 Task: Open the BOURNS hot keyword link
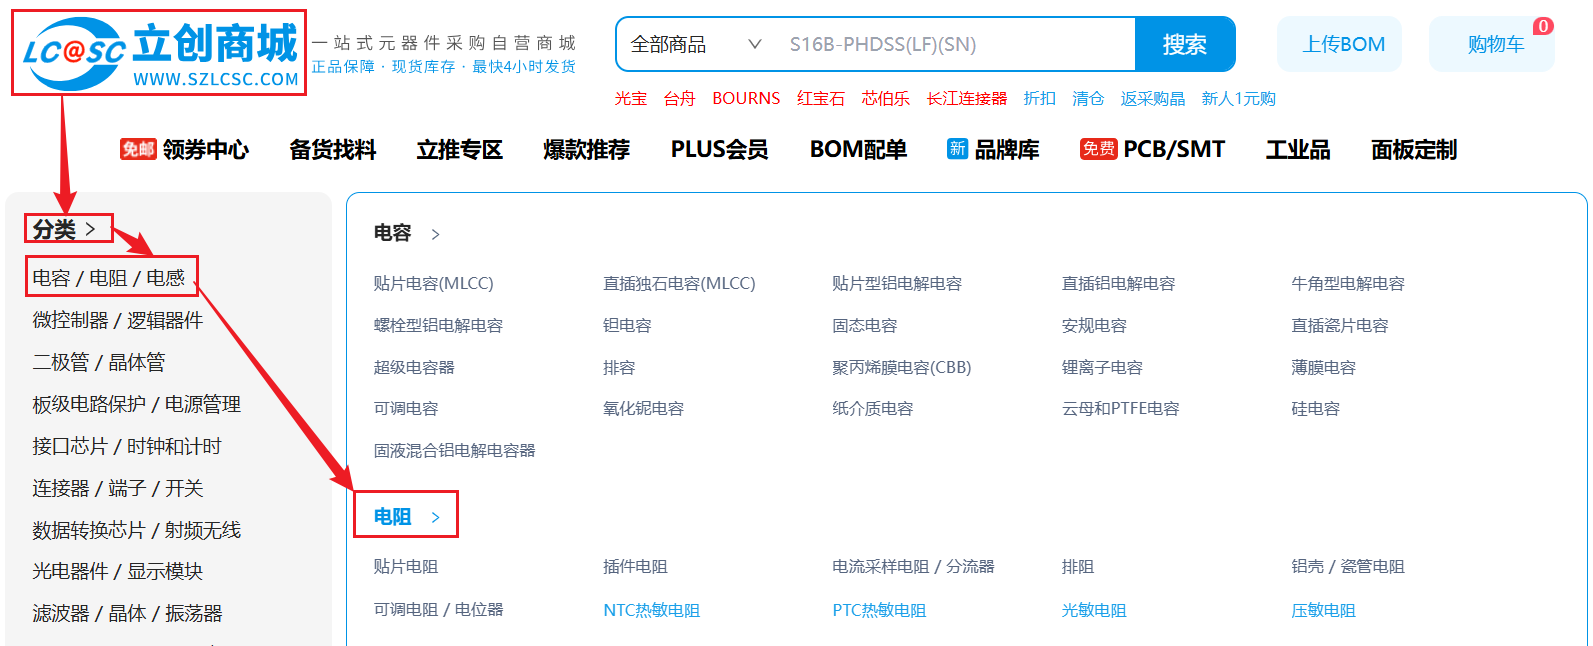coord(746,98)
